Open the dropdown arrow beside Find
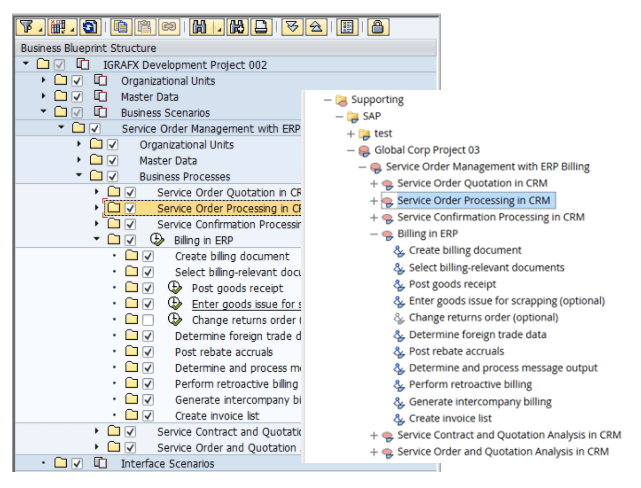Image resolution: width=641 pixels, height=488 pixels. click(x=220, y=27)
